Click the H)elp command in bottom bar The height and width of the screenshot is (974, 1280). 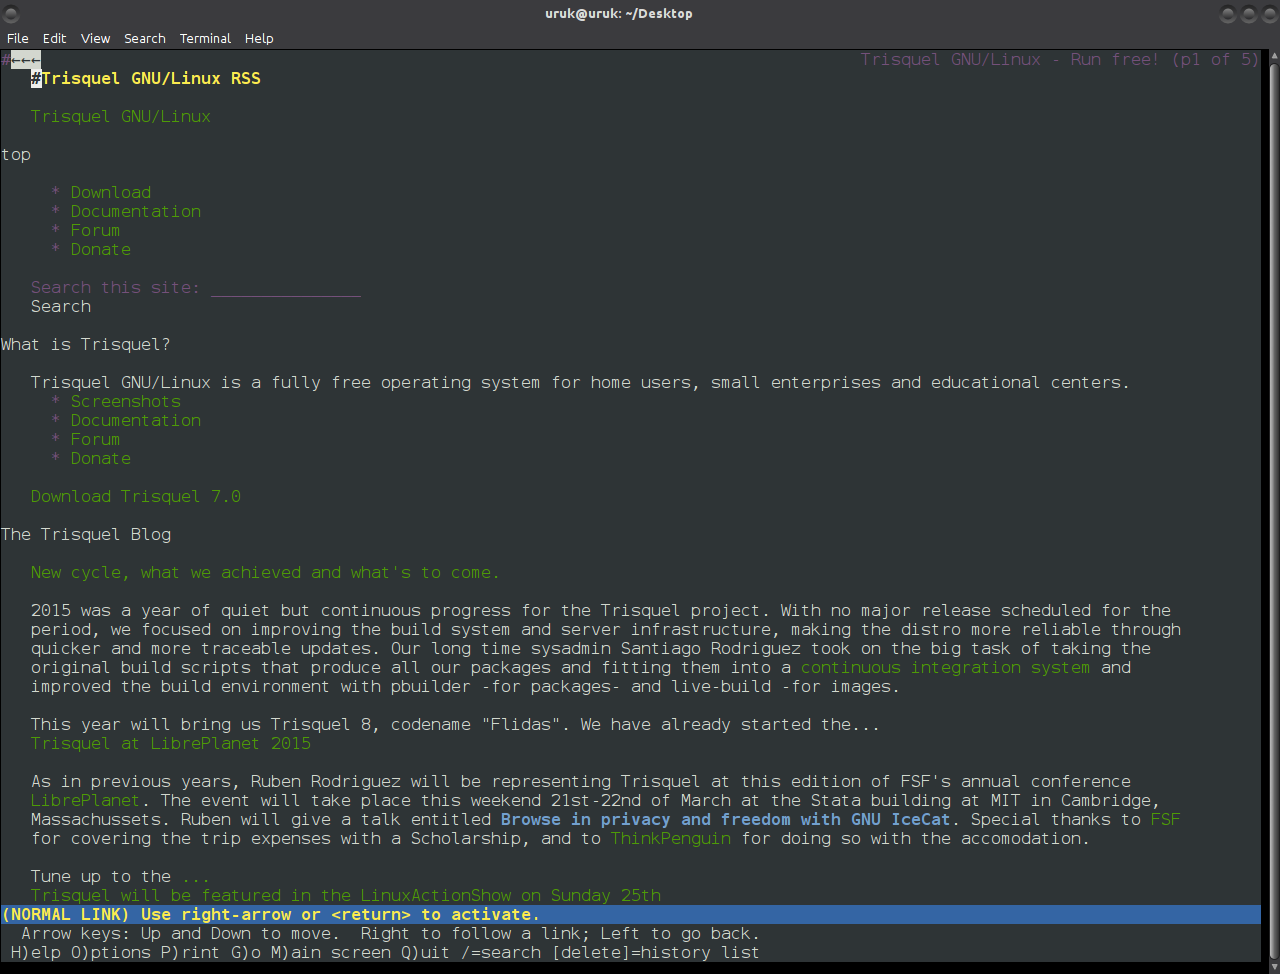tap(36, 952)
